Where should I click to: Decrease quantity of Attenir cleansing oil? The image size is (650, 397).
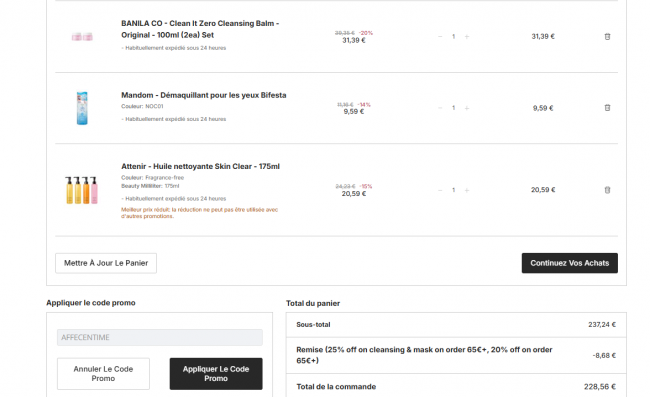440,190
